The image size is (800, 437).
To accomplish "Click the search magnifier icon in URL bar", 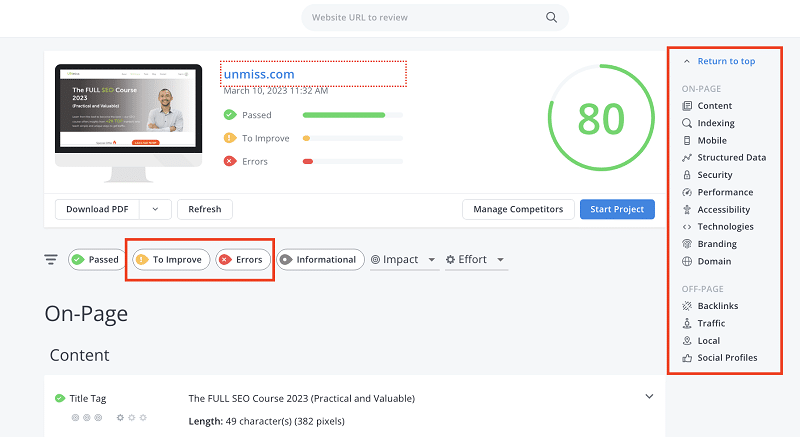I will (x=551, y=17).
